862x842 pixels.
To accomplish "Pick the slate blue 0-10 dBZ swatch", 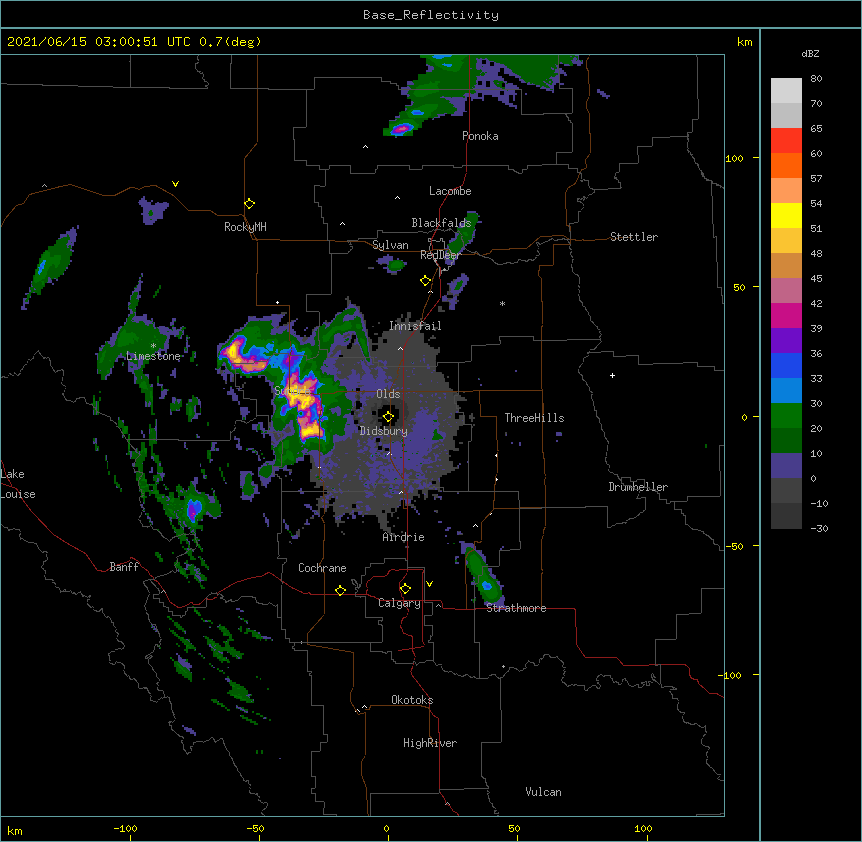I will tap(786, 466).
